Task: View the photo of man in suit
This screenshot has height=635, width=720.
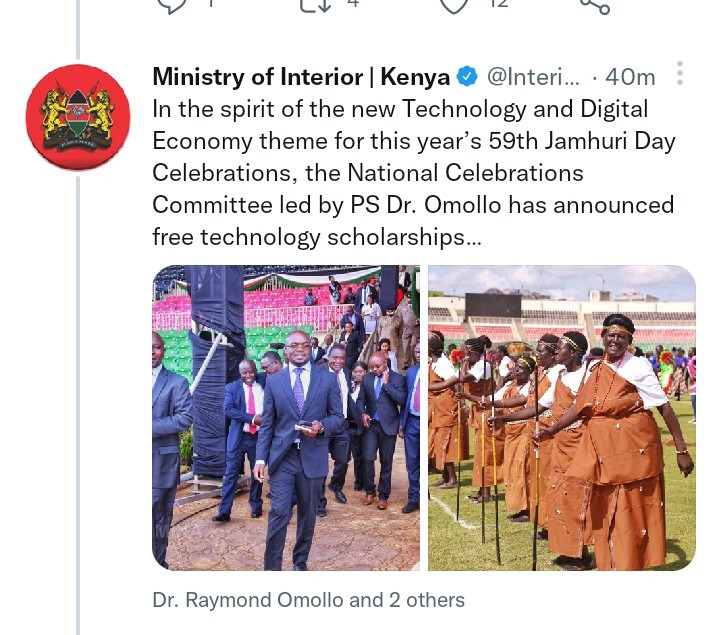Action: coord(286,418)
